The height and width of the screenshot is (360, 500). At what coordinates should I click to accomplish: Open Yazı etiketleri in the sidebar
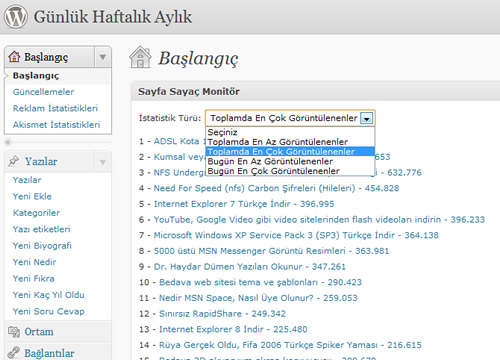tap(41, 229)
